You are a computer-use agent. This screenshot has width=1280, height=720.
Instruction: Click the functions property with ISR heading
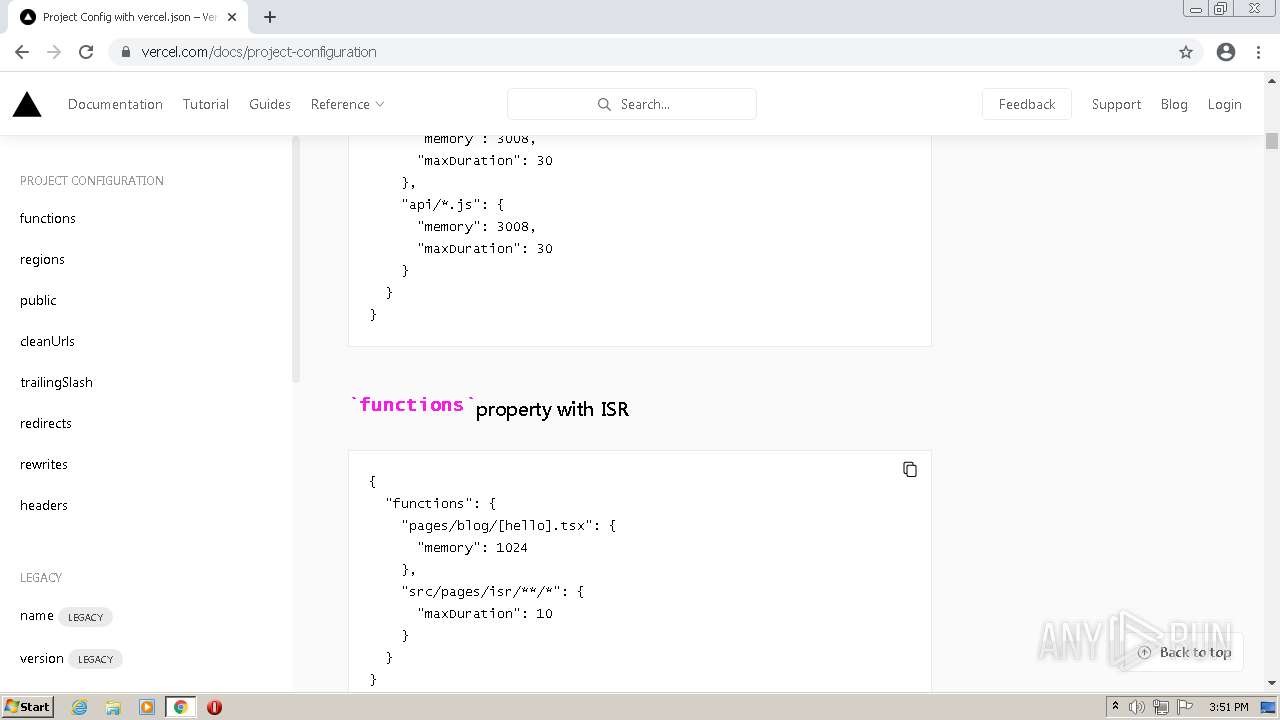(490, 406)
